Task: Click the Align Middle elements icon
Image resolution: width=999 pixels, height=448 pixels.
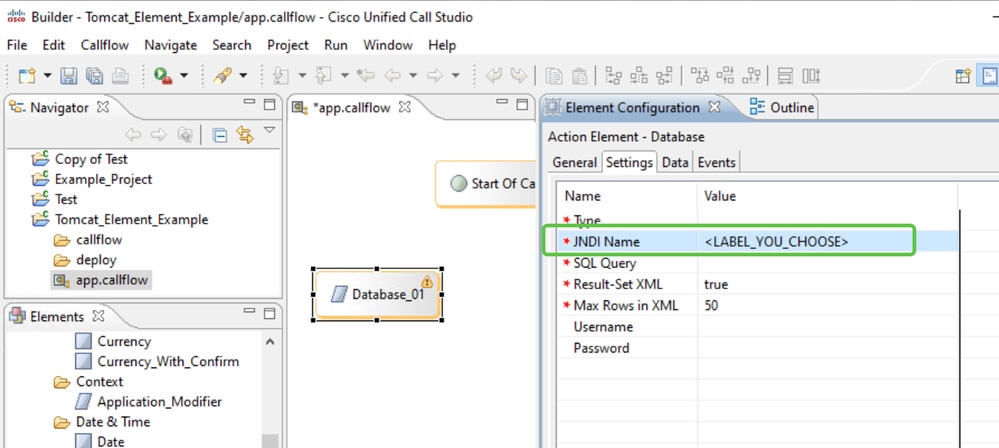Action: click(x=725, y=76)
